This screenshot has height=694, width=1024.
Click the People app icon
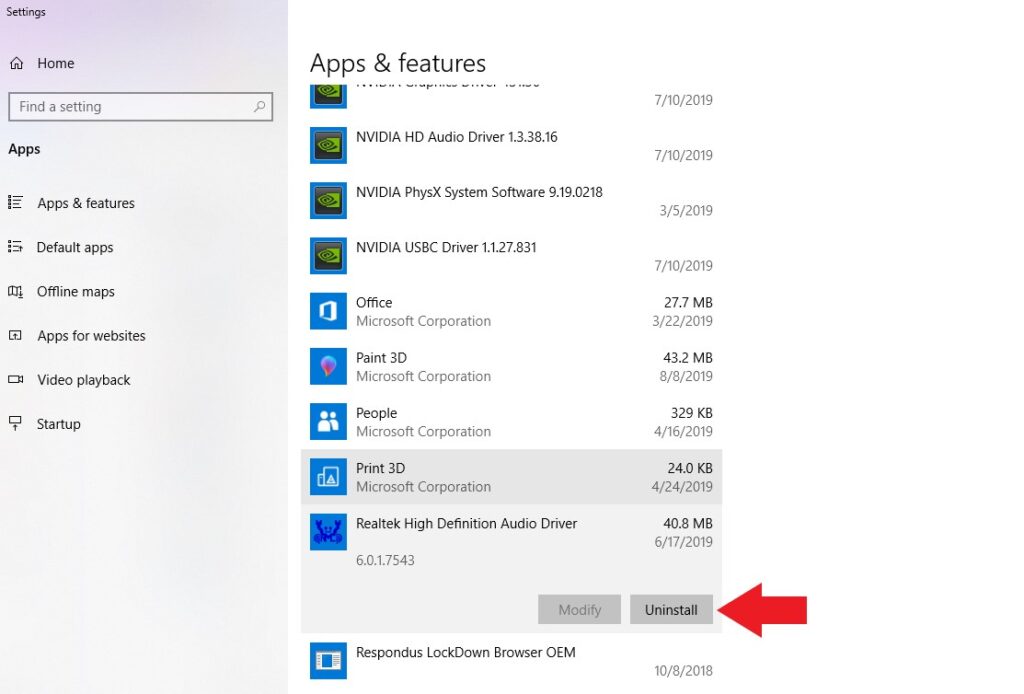pos(328,421)
